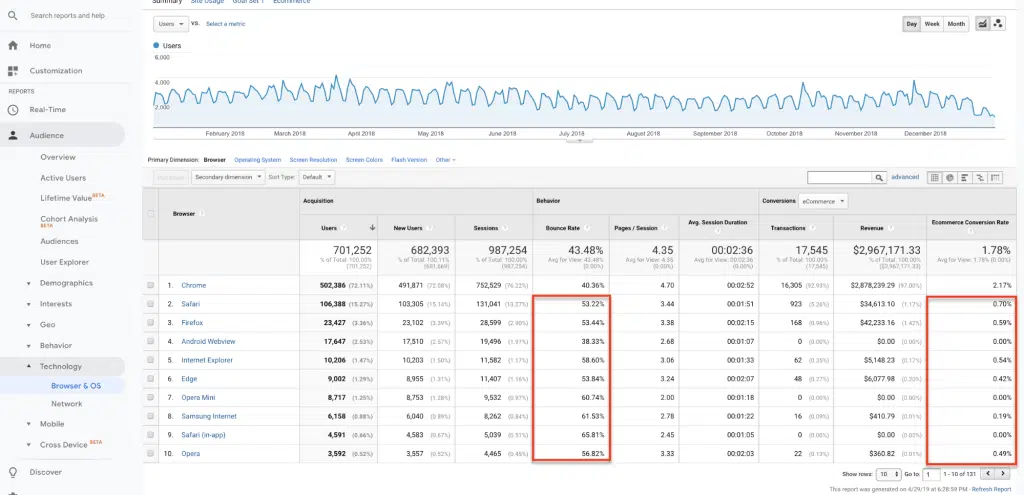Viewport: 1024px width, 495px height.
Task: Open the Network report in sidebar
Action: (x=67, y=404)
